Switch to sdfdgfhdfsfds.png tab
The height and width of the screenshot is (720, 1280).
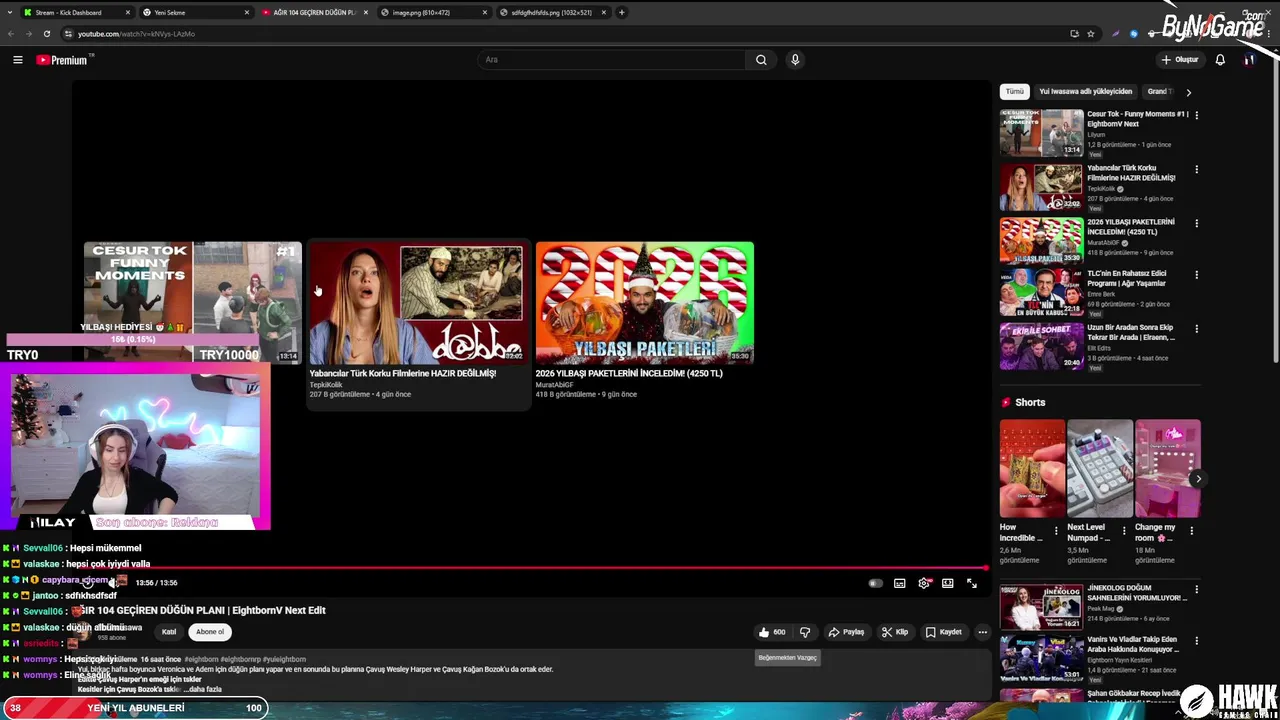[x=553, y=12]
